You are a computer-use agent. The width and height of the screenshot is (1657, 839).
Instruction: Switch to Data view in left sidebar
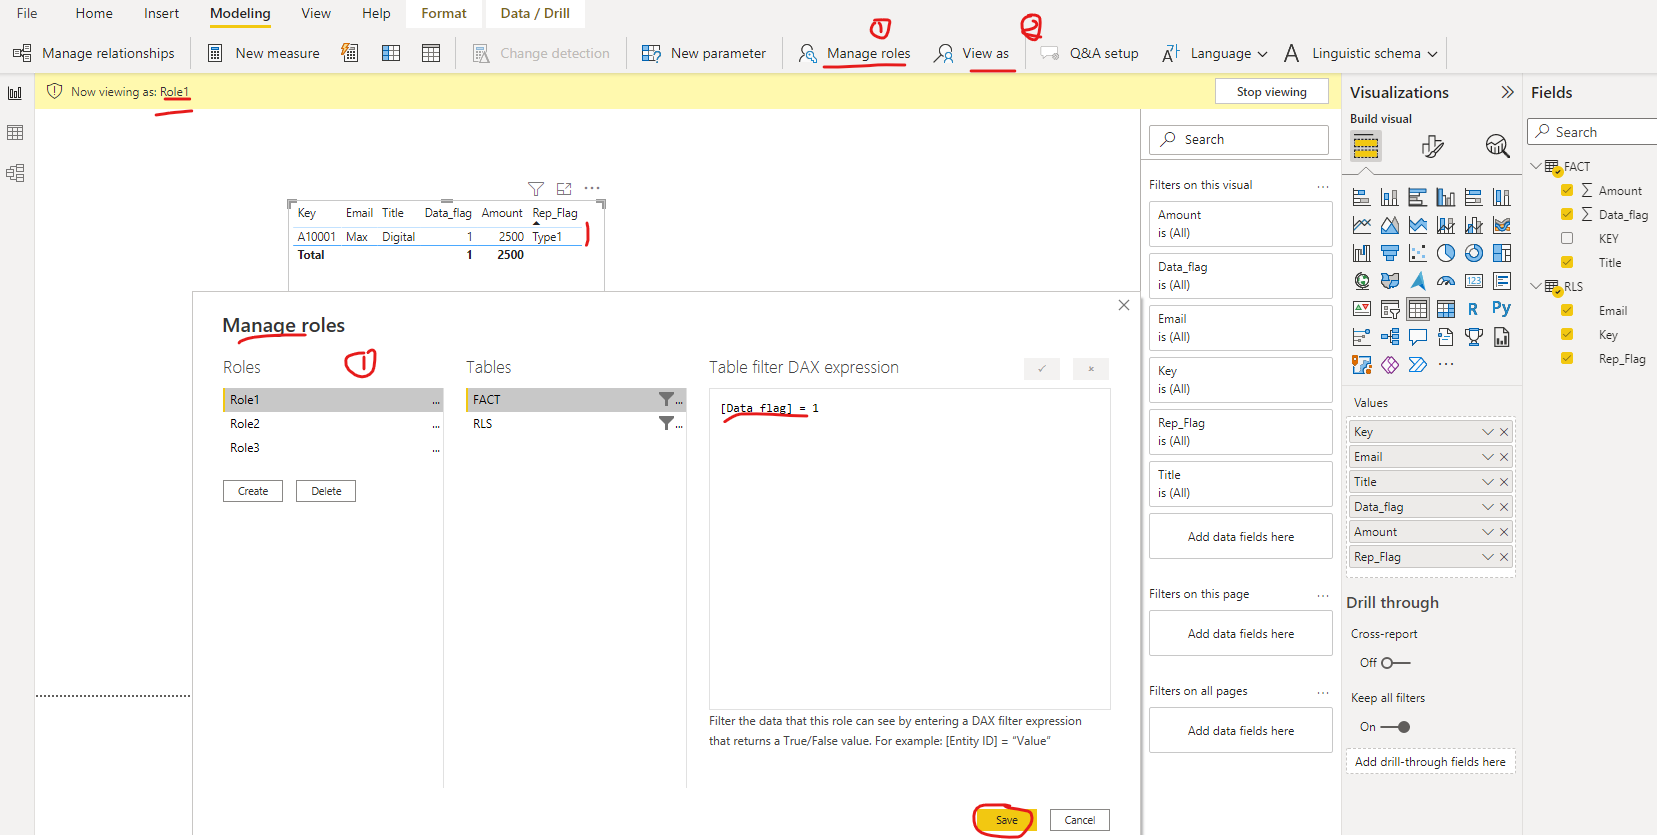pyautogui.click(x=15, y=133)
